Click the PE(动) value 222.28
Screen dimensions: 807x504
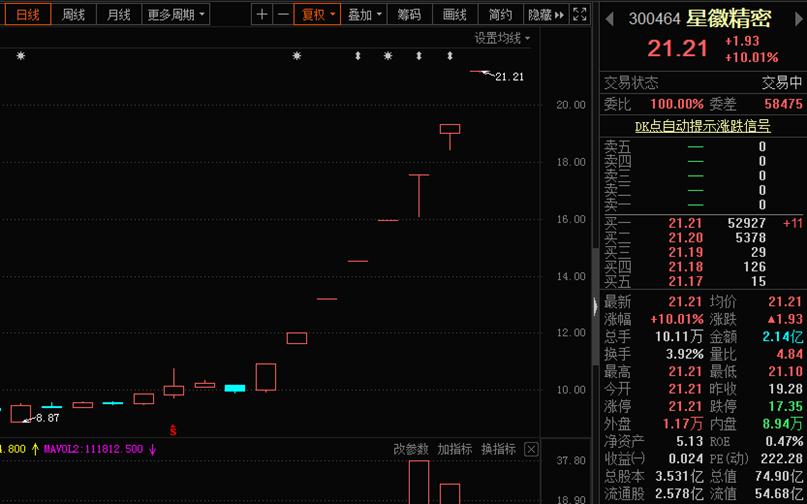coord(782,459)
